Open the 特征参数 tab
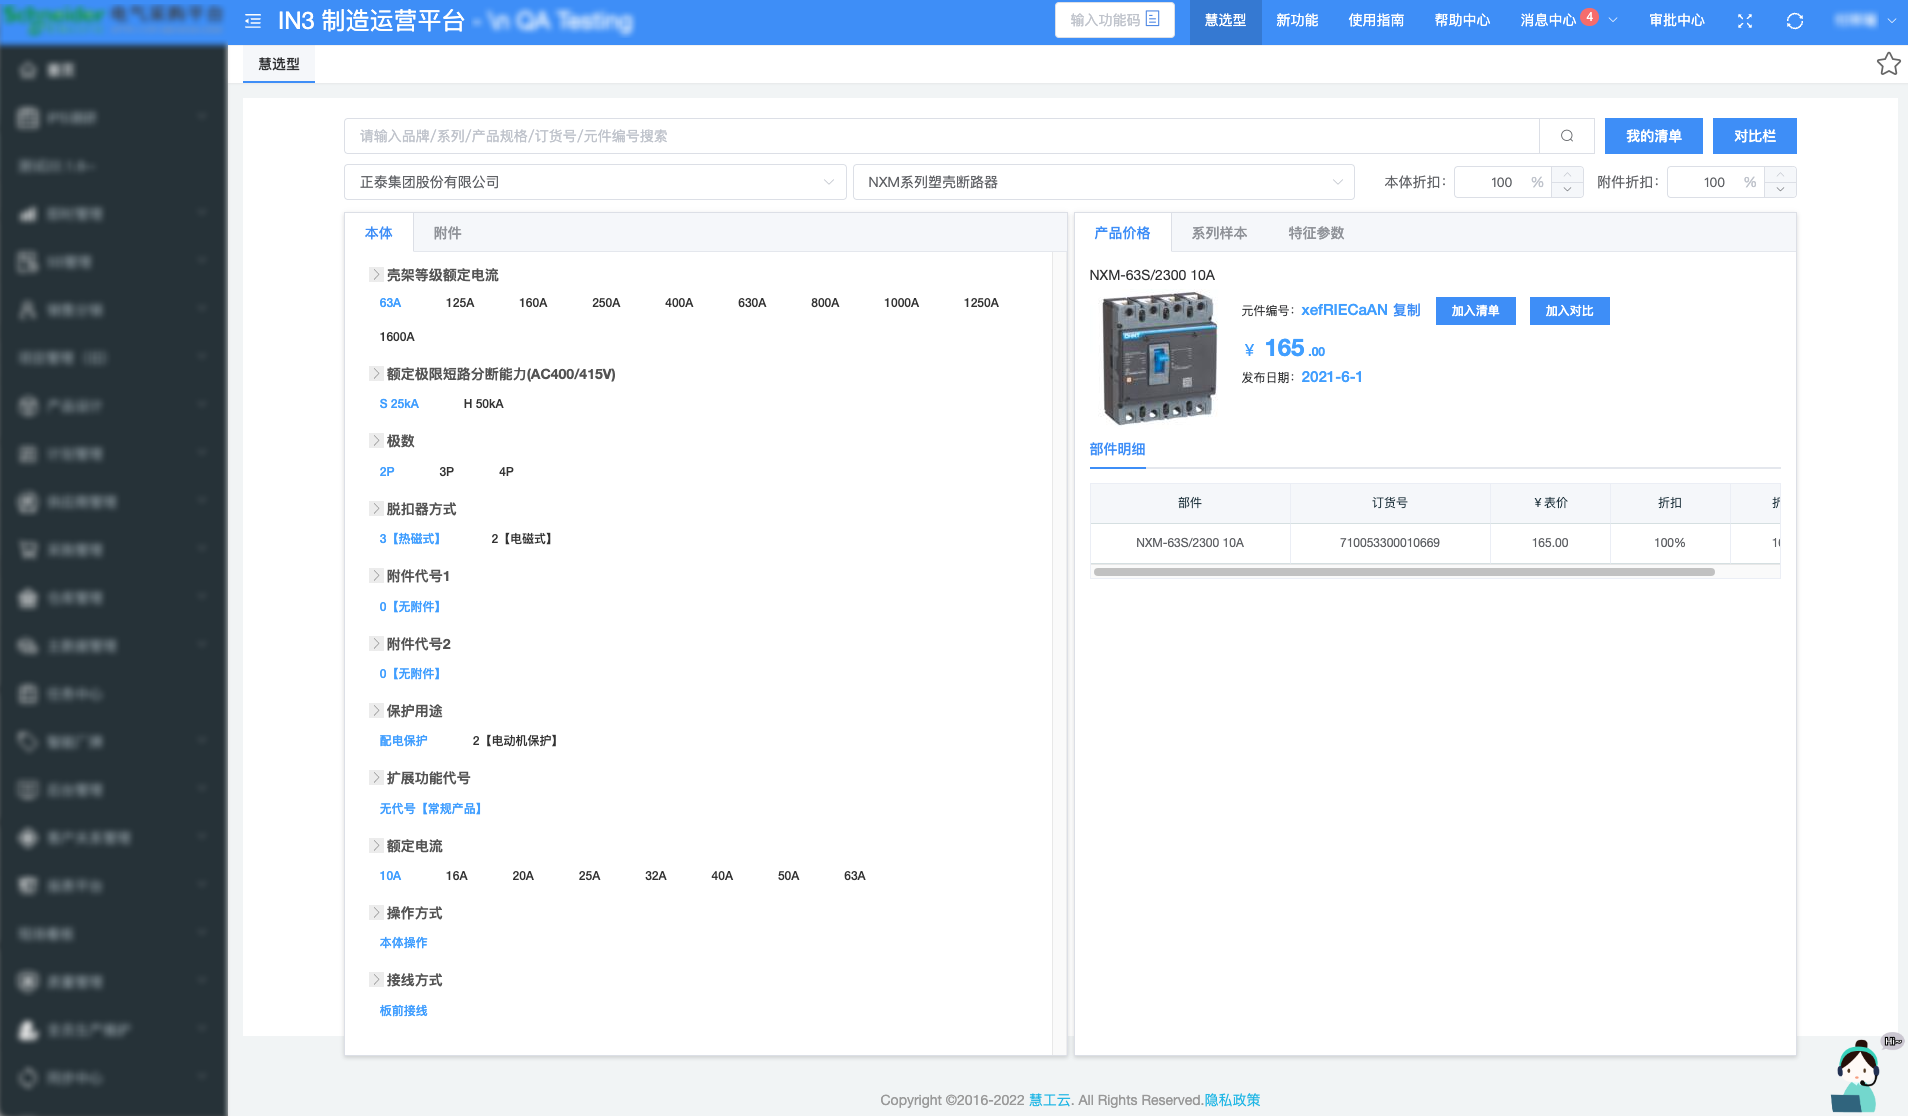Image resolution: width=1908 pixels, height=1116 pixels. (x=1315, y=233)
